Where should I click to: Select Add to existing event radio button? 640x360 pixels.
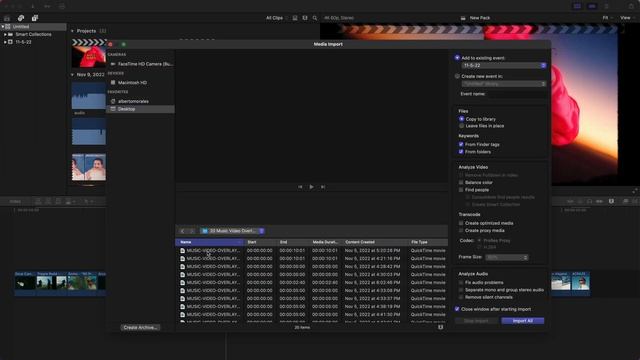(x=457, y=58)
